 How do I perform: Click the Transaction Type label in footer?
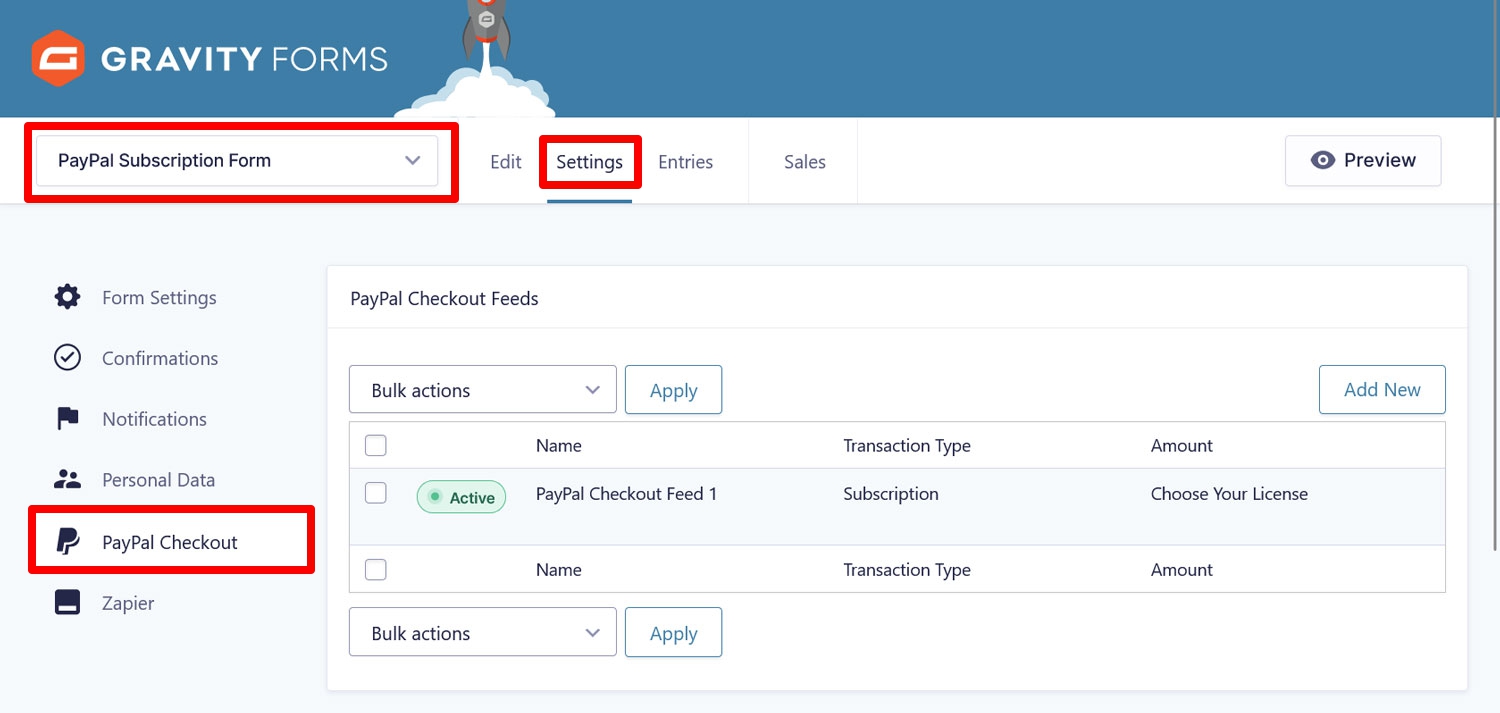pos(907,570)
